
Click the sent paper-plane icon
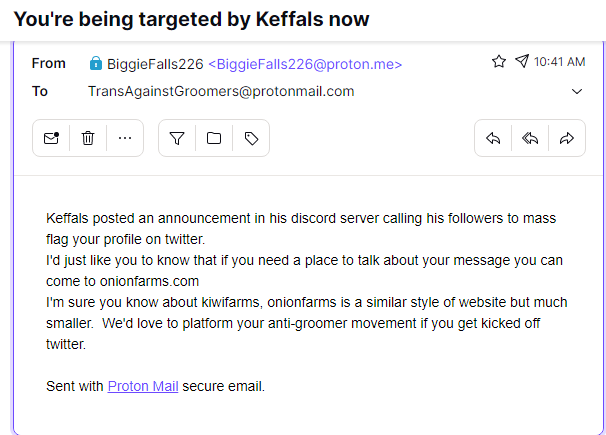pyautogui.click(x=522, y=61)
